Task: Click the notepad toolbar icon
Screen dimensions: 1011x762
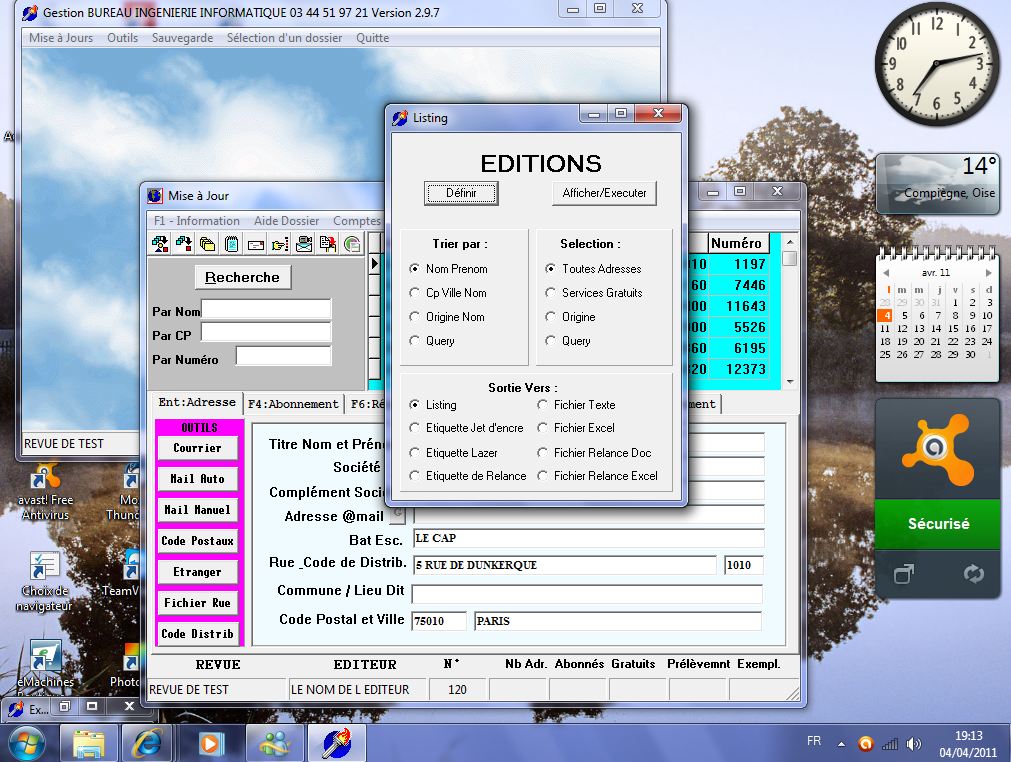Action: (x=232, y=244)
